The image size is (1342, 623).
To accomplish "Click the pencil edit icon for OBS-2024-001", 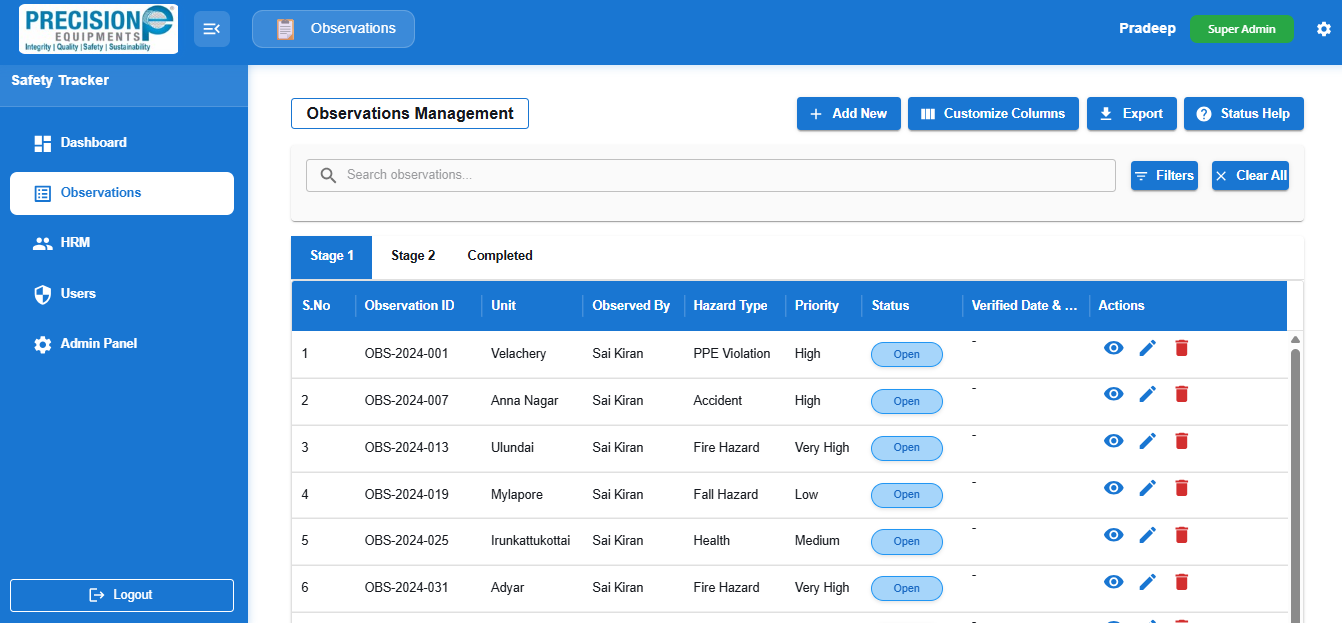I will tap(1148, 347).
